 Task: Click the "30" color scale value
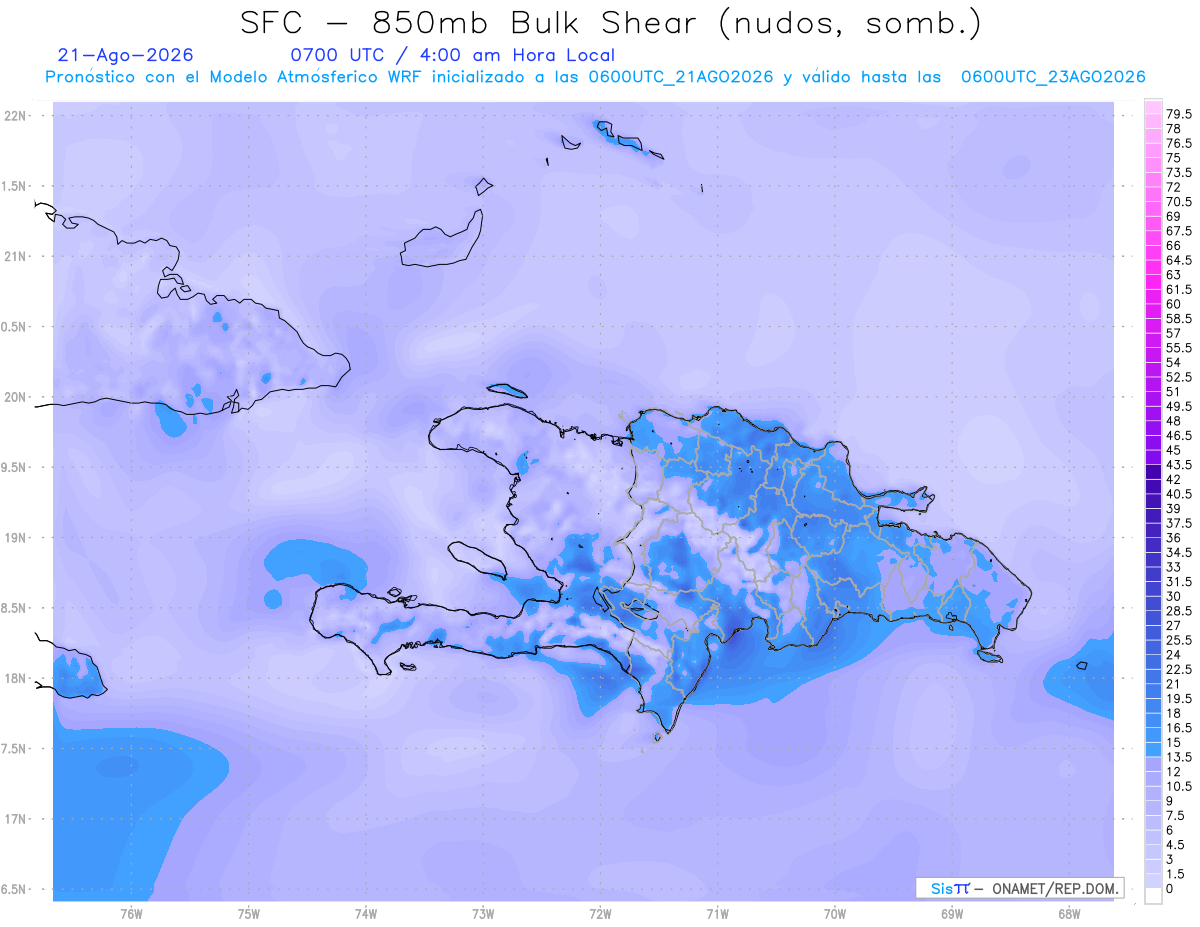coord(1173,596)
